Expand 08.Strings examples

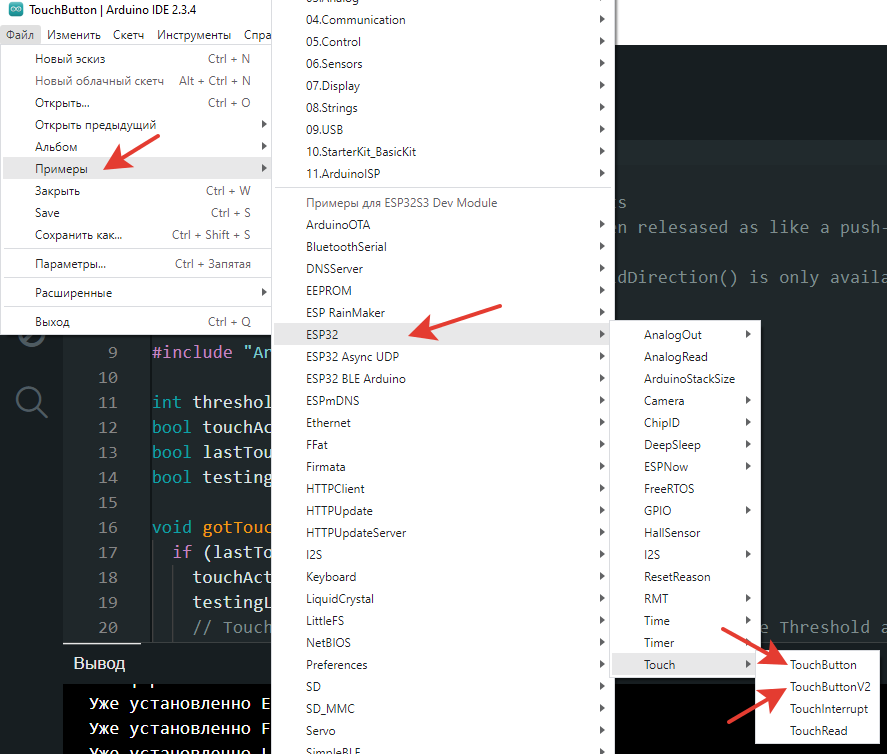click(x=442, y=107)
